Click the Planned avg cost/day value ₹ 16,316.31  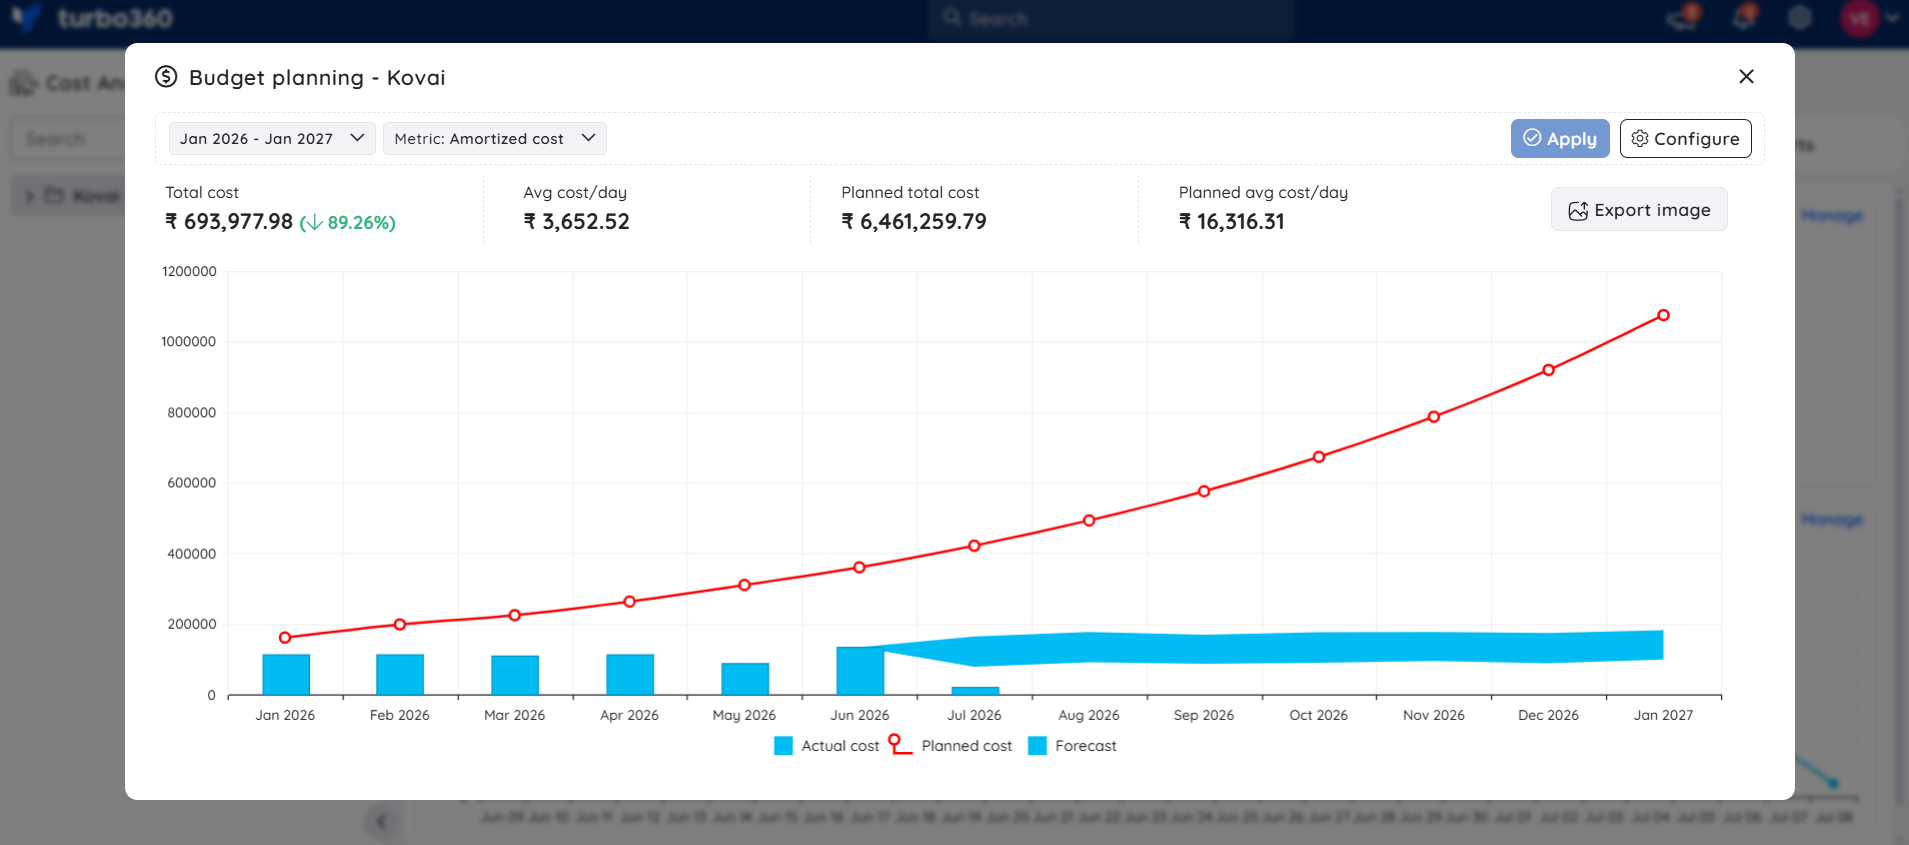[x=1232, y=222]
